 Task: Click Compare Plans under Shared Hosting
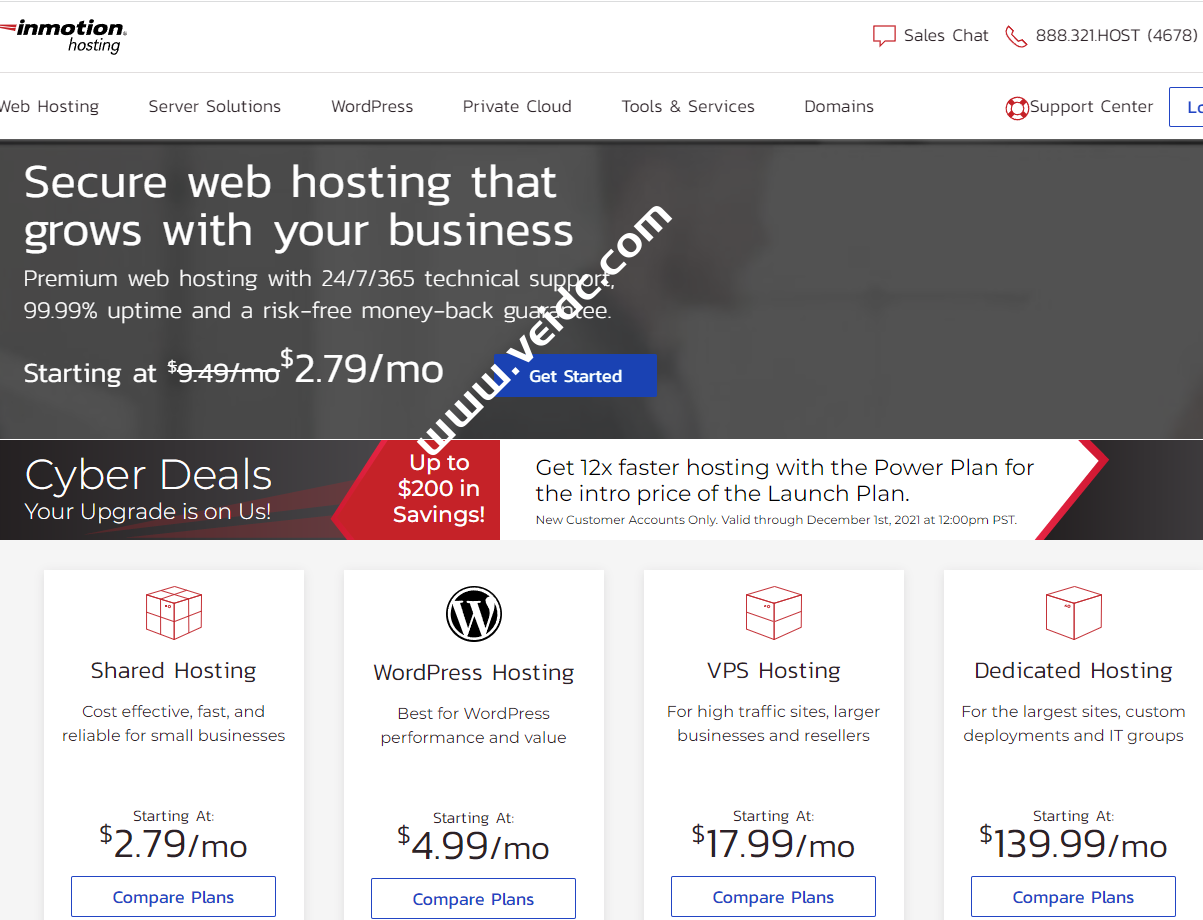[173, 897]
